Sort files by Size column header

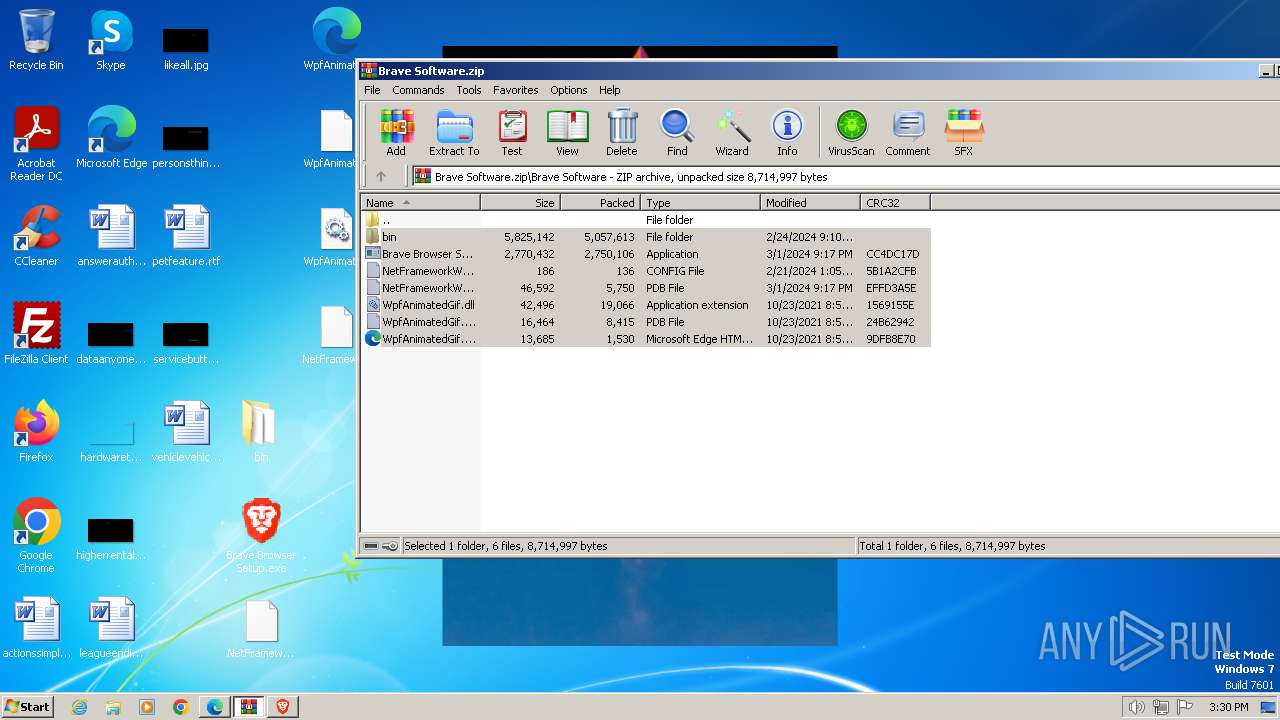pos(520,202)
